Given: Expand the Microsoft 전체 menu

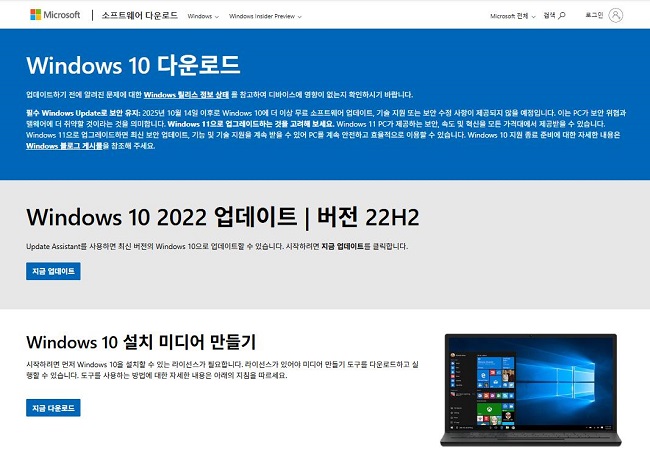Looking at the screenshot, I should (513, 16).
